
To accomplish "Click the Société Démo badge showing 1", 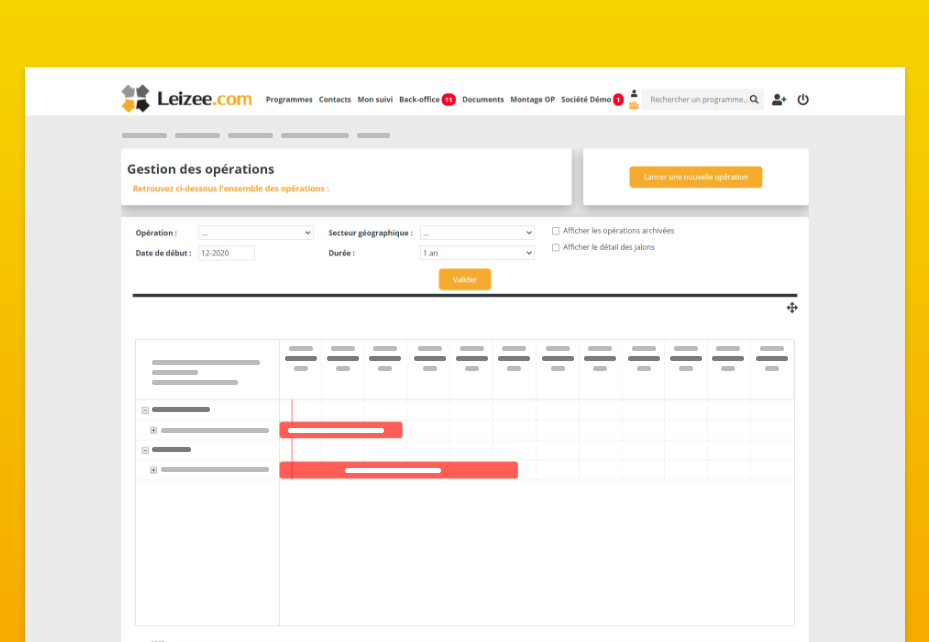I will click(617, 99).
